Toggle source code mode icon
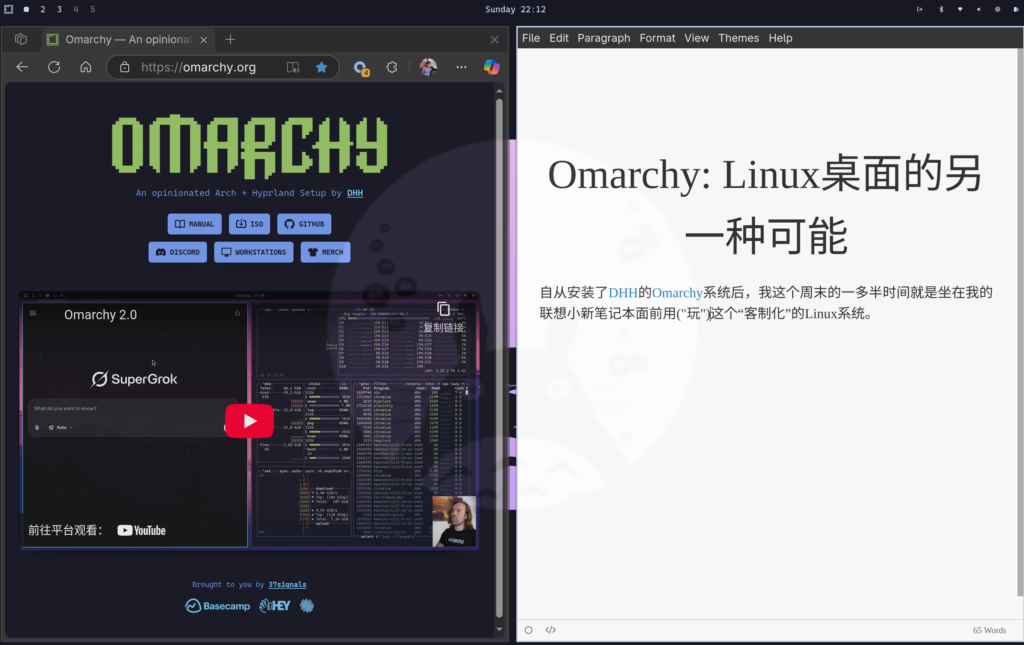The height and width of the screenshot is (645, 1024). (551, 630)
